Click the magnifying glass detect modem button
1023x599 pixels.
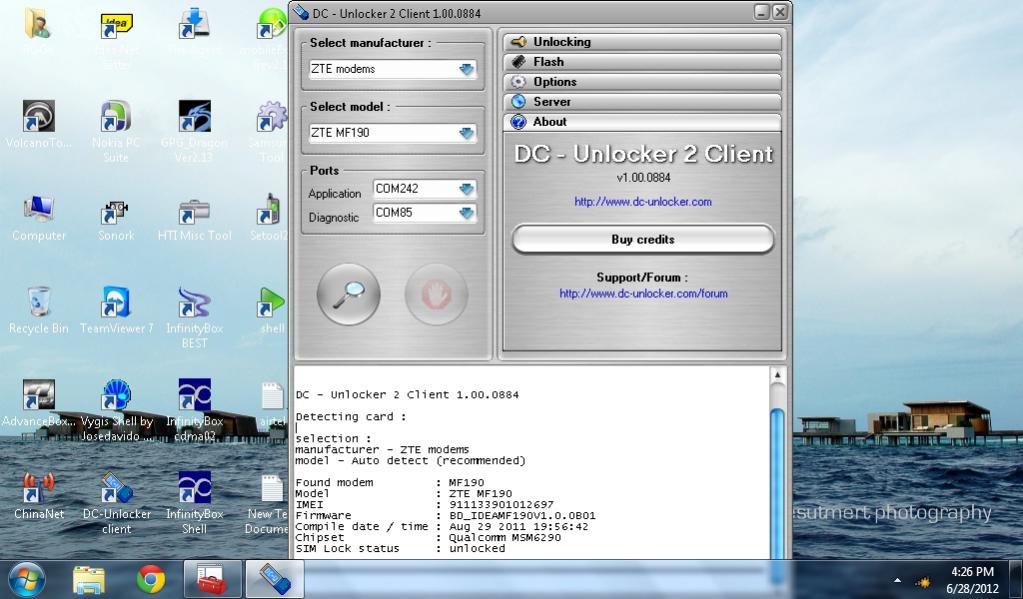coord(348,294)
